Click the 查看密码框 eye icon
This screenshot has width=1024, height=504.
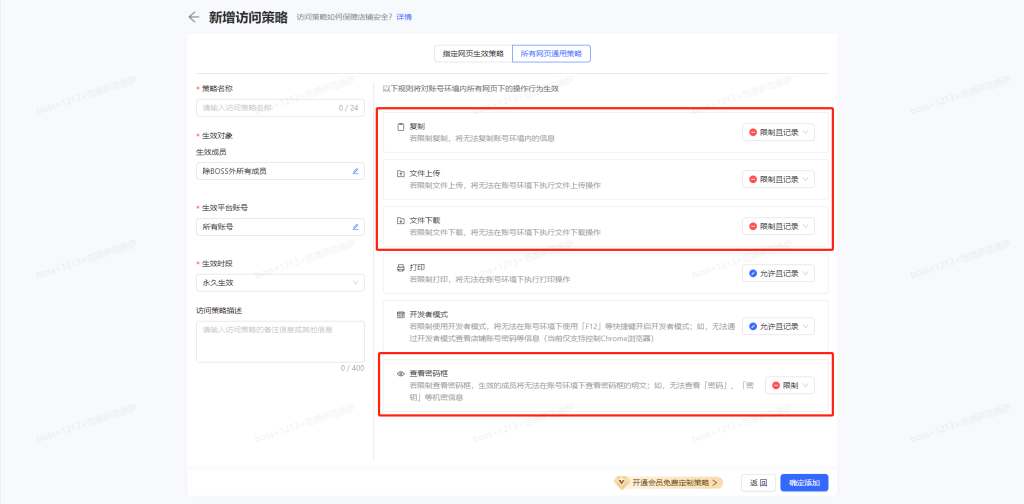[x=401, y=373]
